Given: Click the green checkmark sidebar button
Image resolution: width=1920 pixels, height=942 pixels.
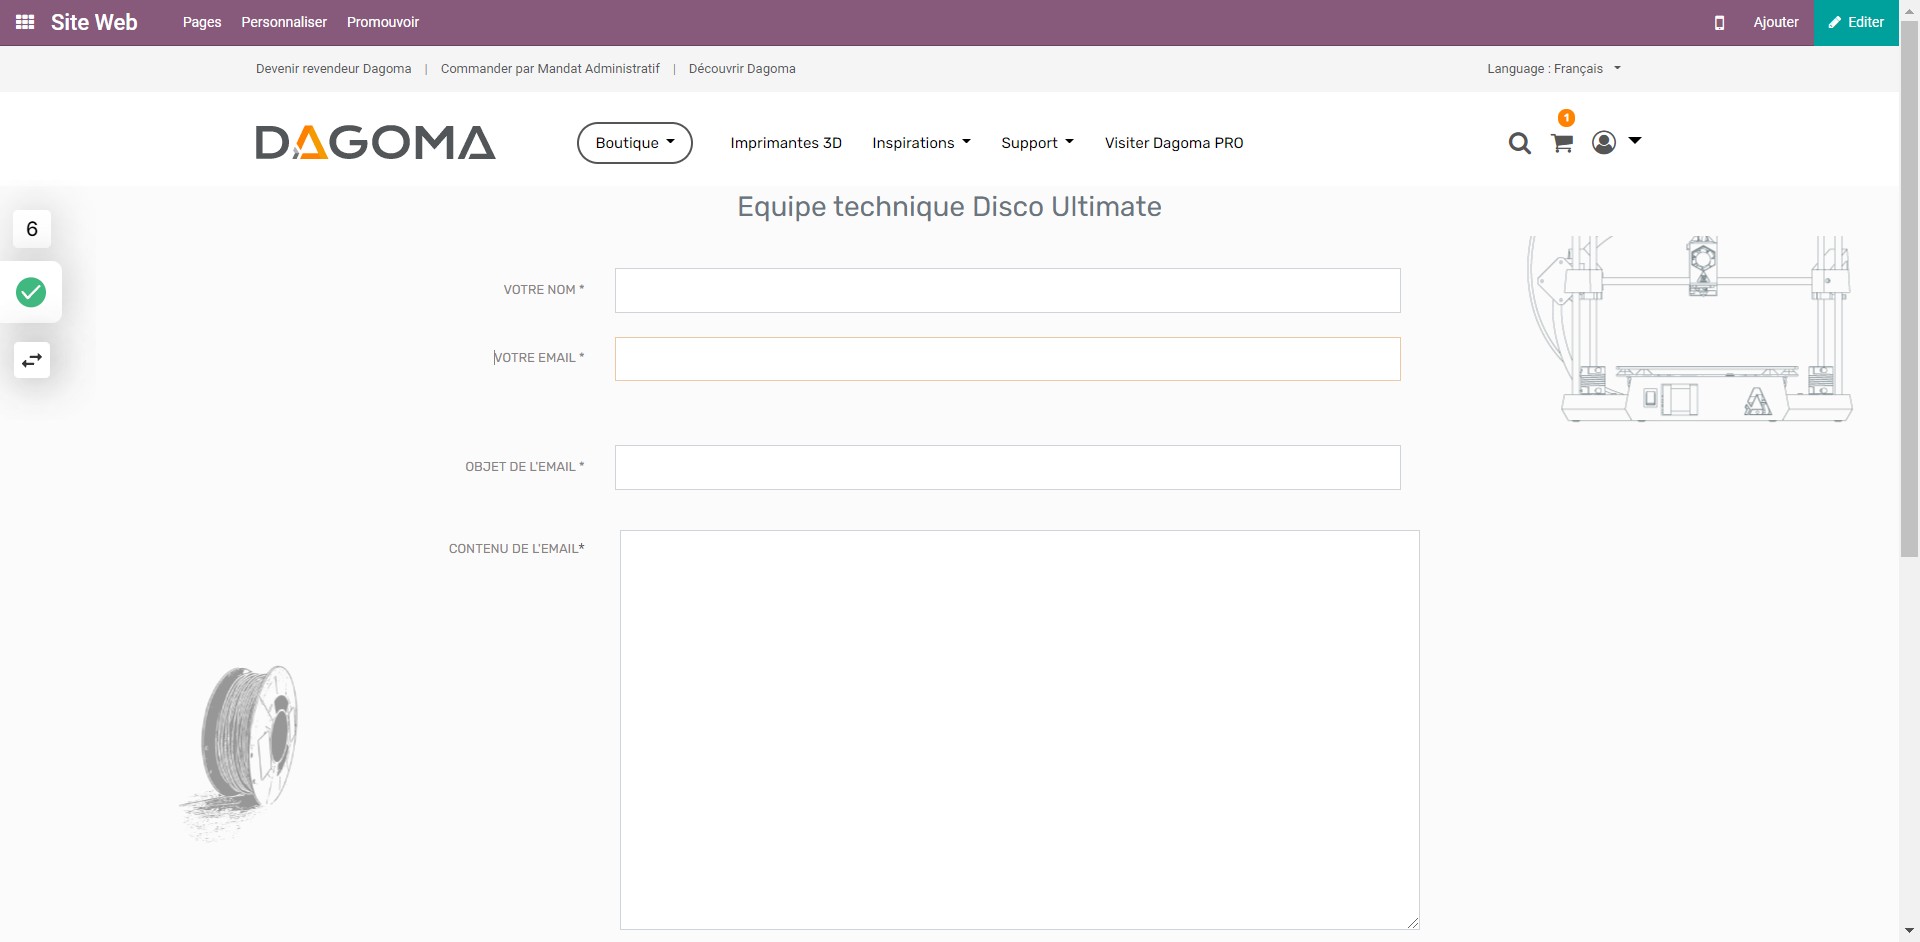Looking at the screenshot, I should pyautogui.click(x=31, y=292).
